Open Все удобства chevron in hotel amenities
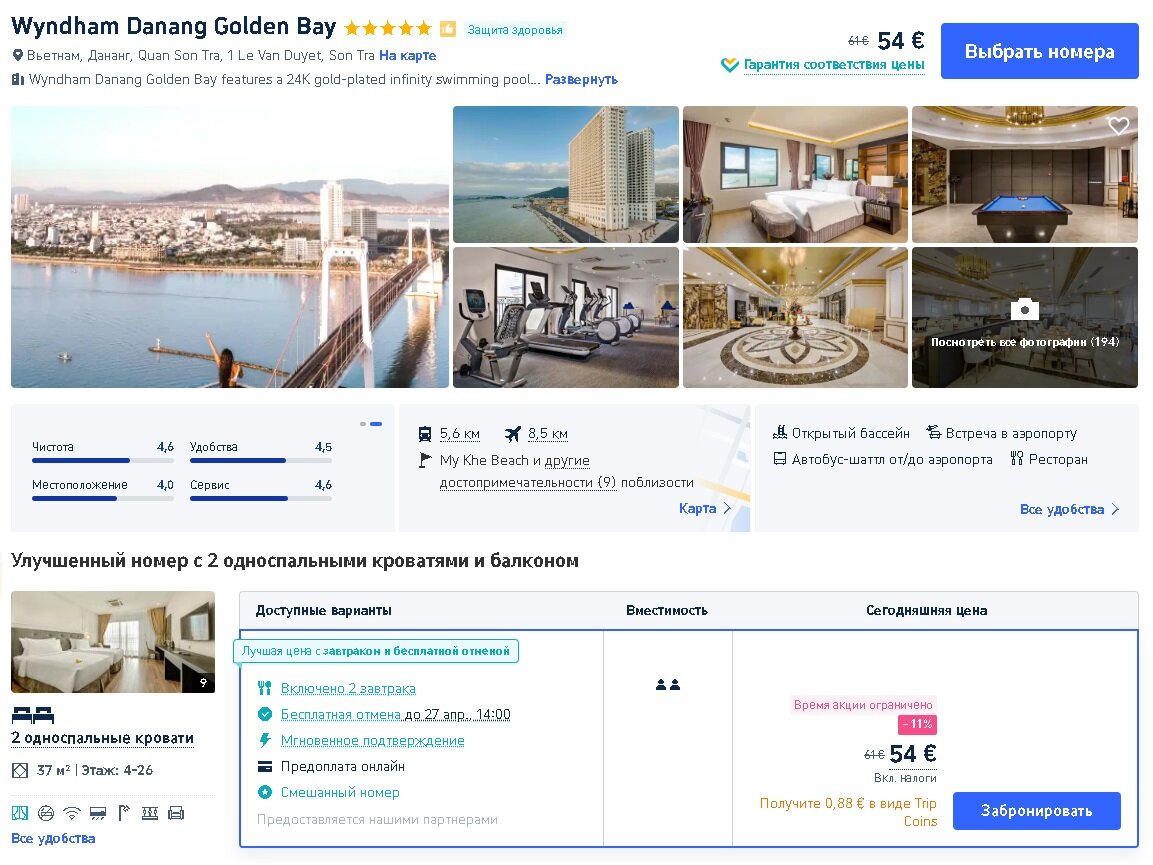This screenshot has width=1153, height=865. pyautogui.click(x=1115, y=509)
